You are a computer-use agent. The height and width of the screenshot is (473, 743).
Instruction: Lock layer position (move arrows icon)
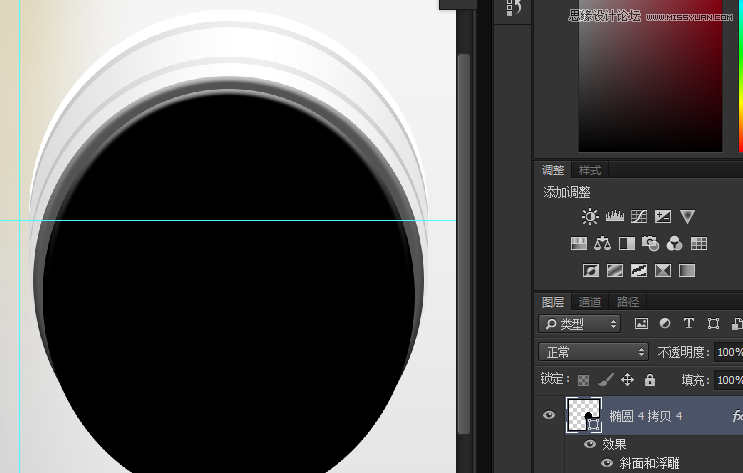[627, 380]
